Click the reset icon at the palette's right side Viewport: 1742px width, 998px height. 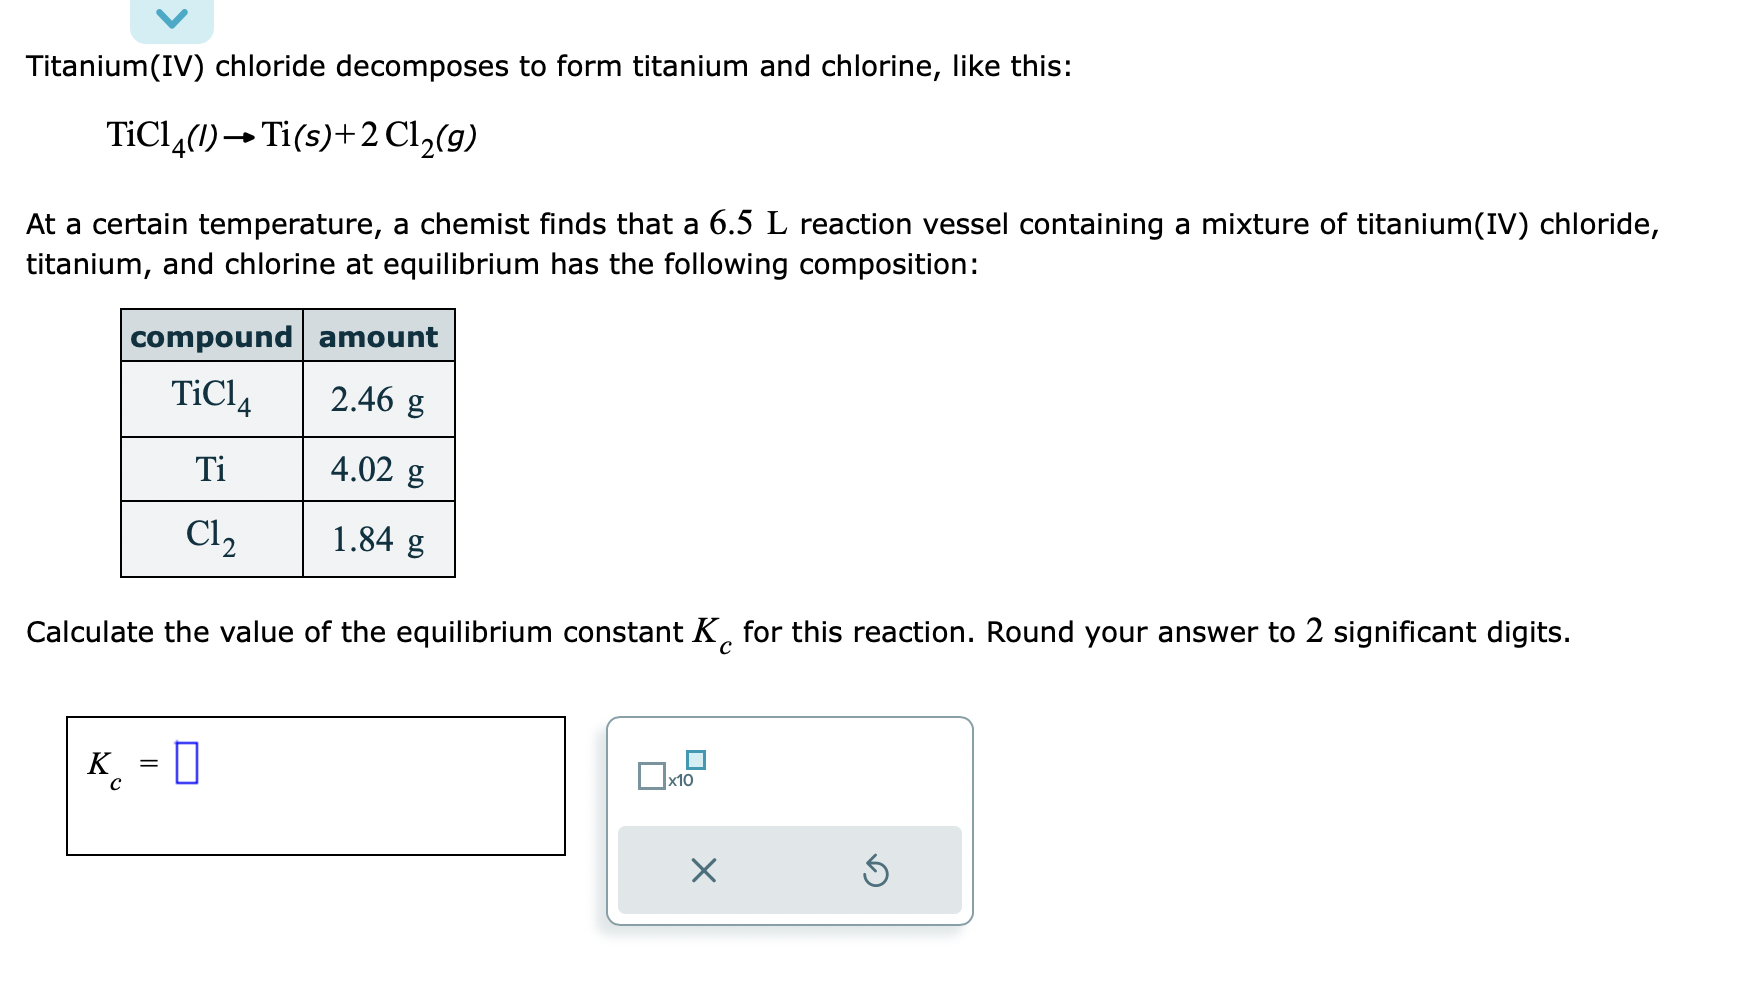coord(876,872)
